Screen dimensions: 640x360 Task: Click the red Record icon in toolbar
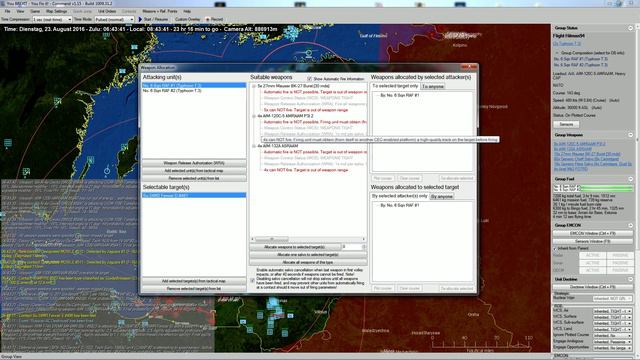[207, 19]
